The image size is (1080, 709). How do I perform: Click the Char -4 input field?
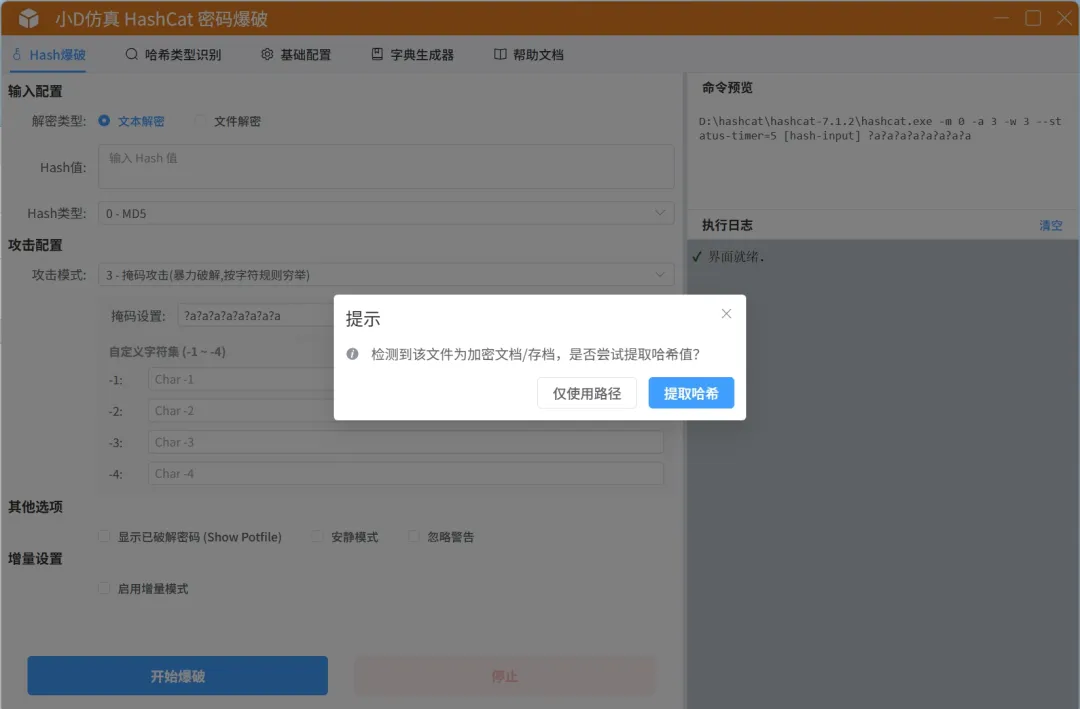pos(406,474)
